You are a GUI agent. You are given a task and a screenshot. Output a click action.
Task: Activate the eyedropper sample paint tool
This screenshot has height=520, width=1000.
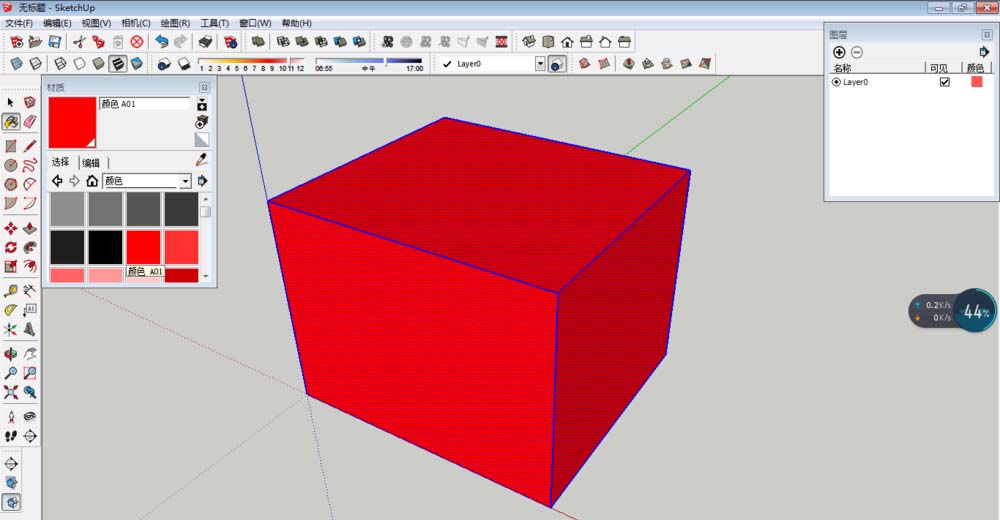click(x=201, y=160)
